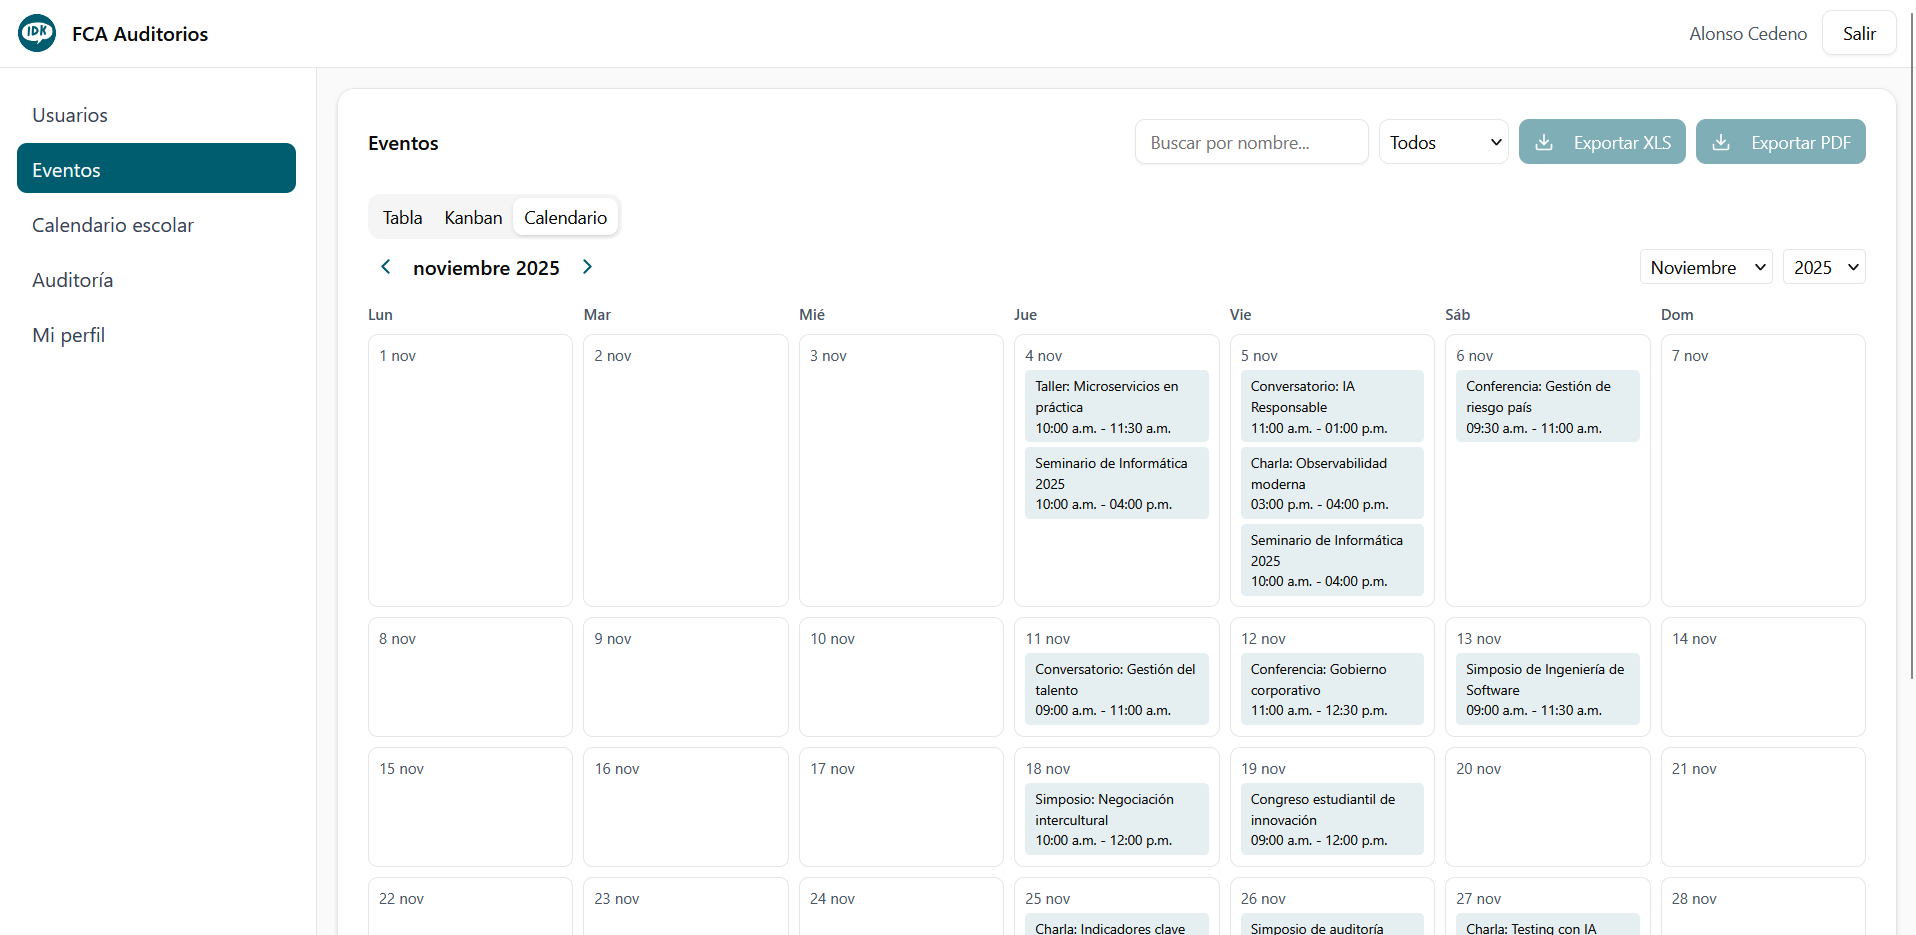Click the Eventos panel heading
This screenshot has width=1916, height=935.
(x=403, y=143)
